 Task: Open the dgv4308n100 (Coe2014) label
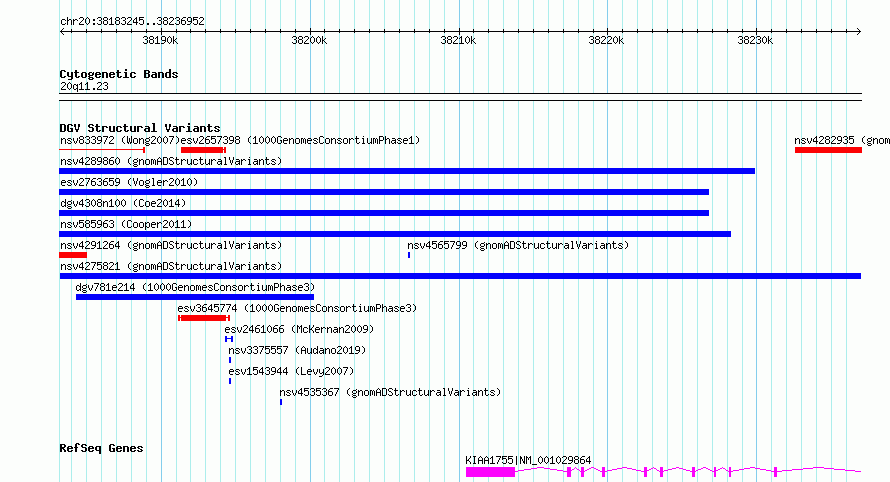tap(123, 203)
